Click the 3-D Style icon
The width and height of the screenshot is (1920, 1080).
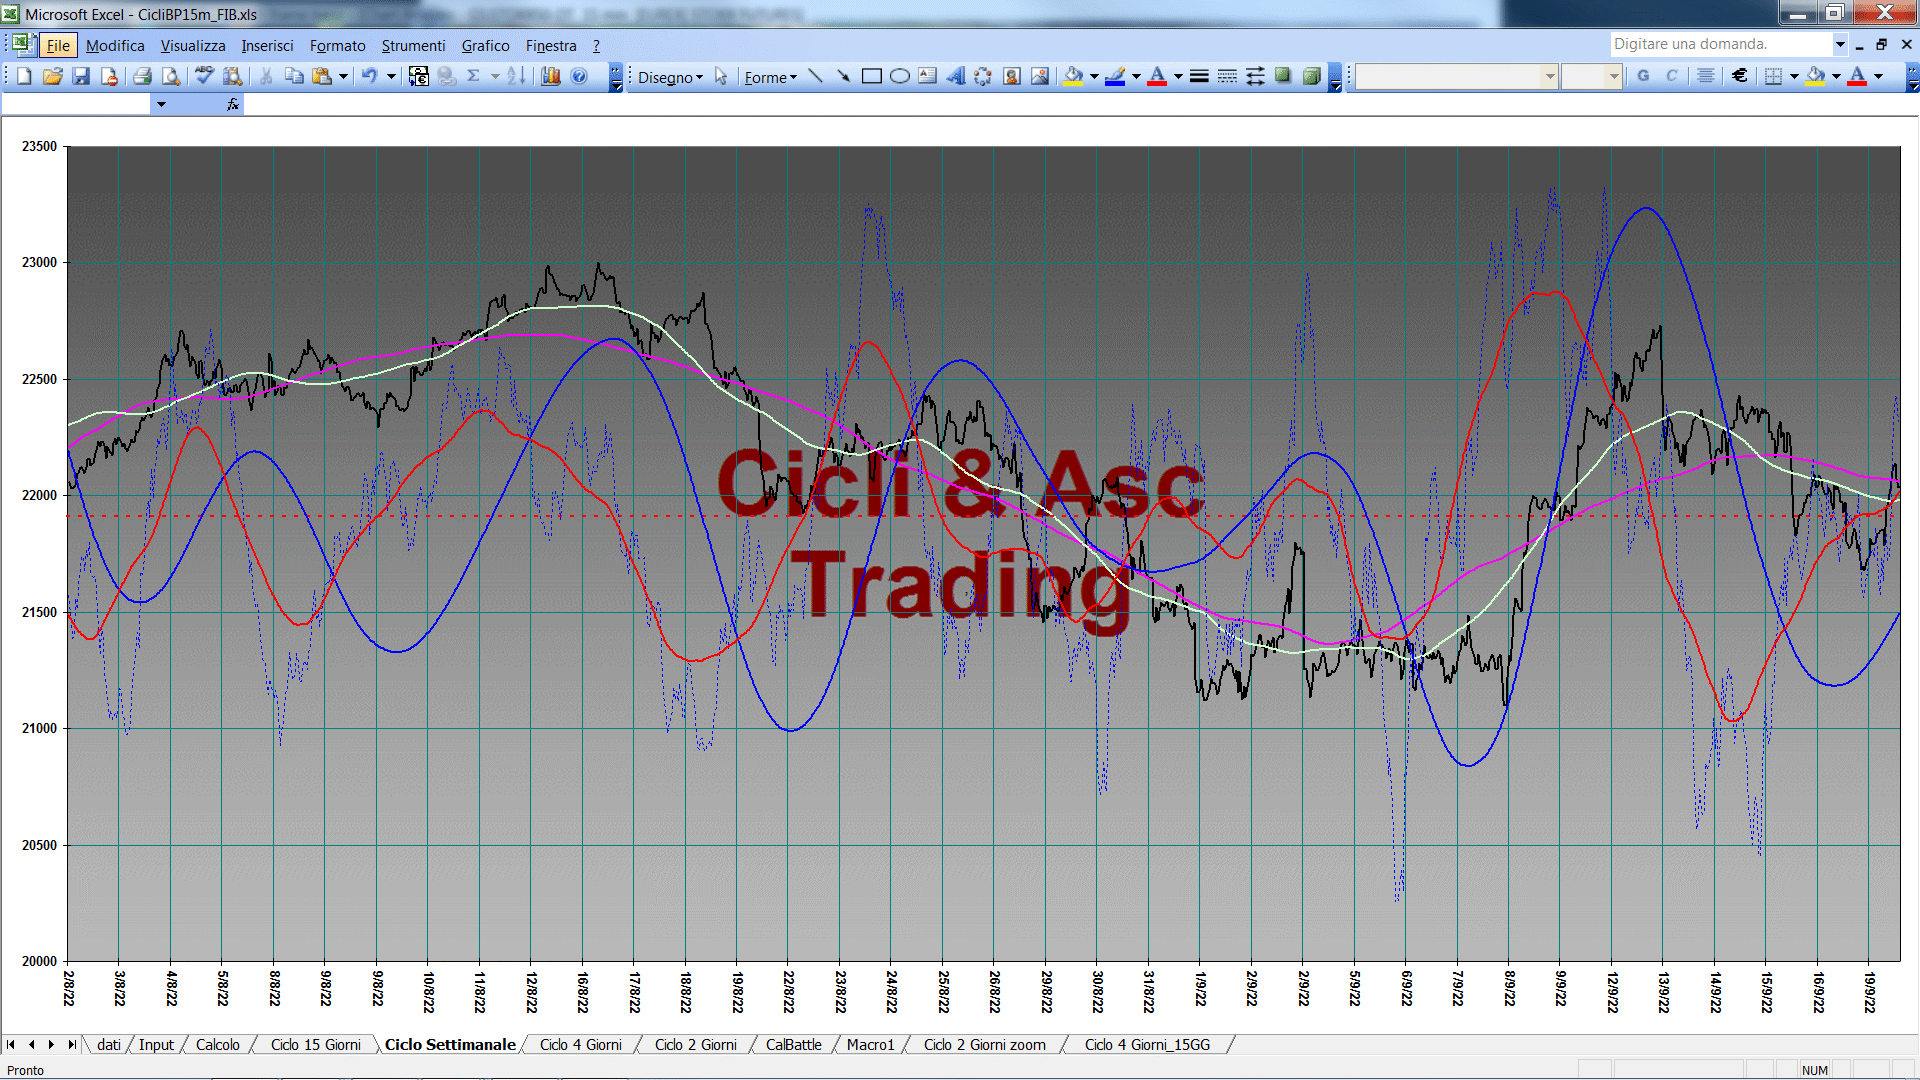point(1311,76)
